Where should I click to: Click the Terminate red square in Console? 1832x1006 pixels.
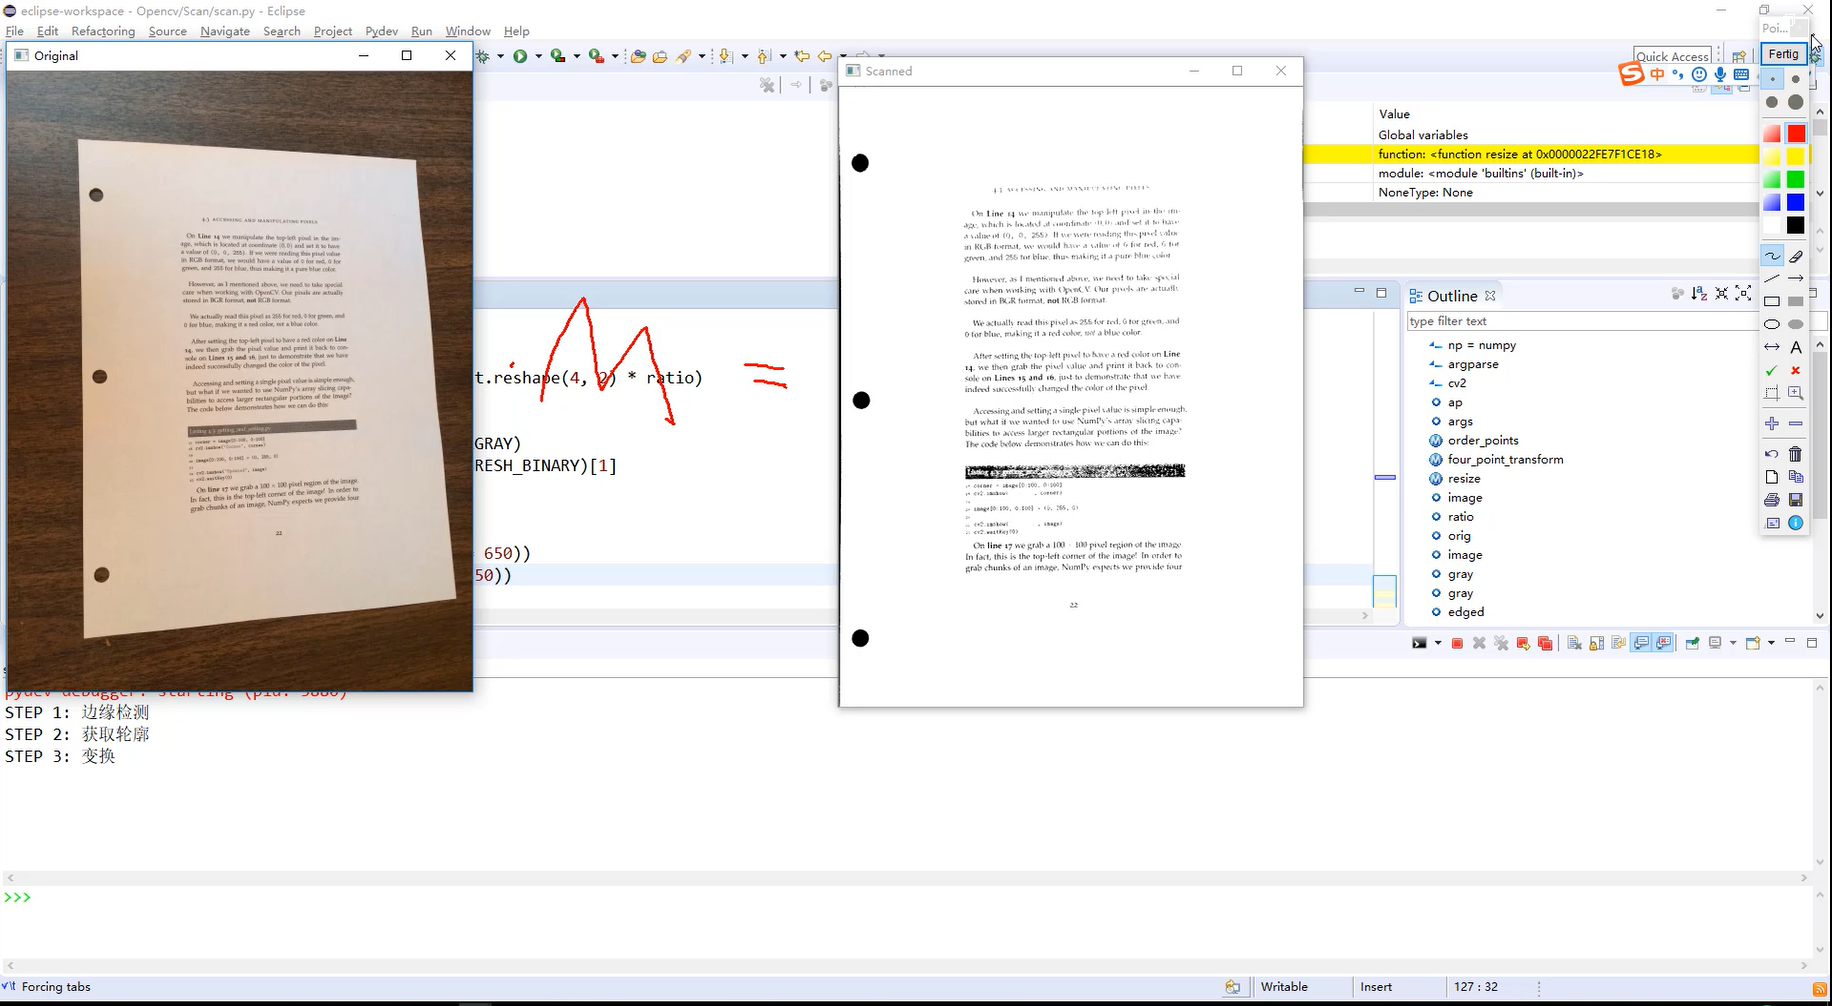point(1457,643)
